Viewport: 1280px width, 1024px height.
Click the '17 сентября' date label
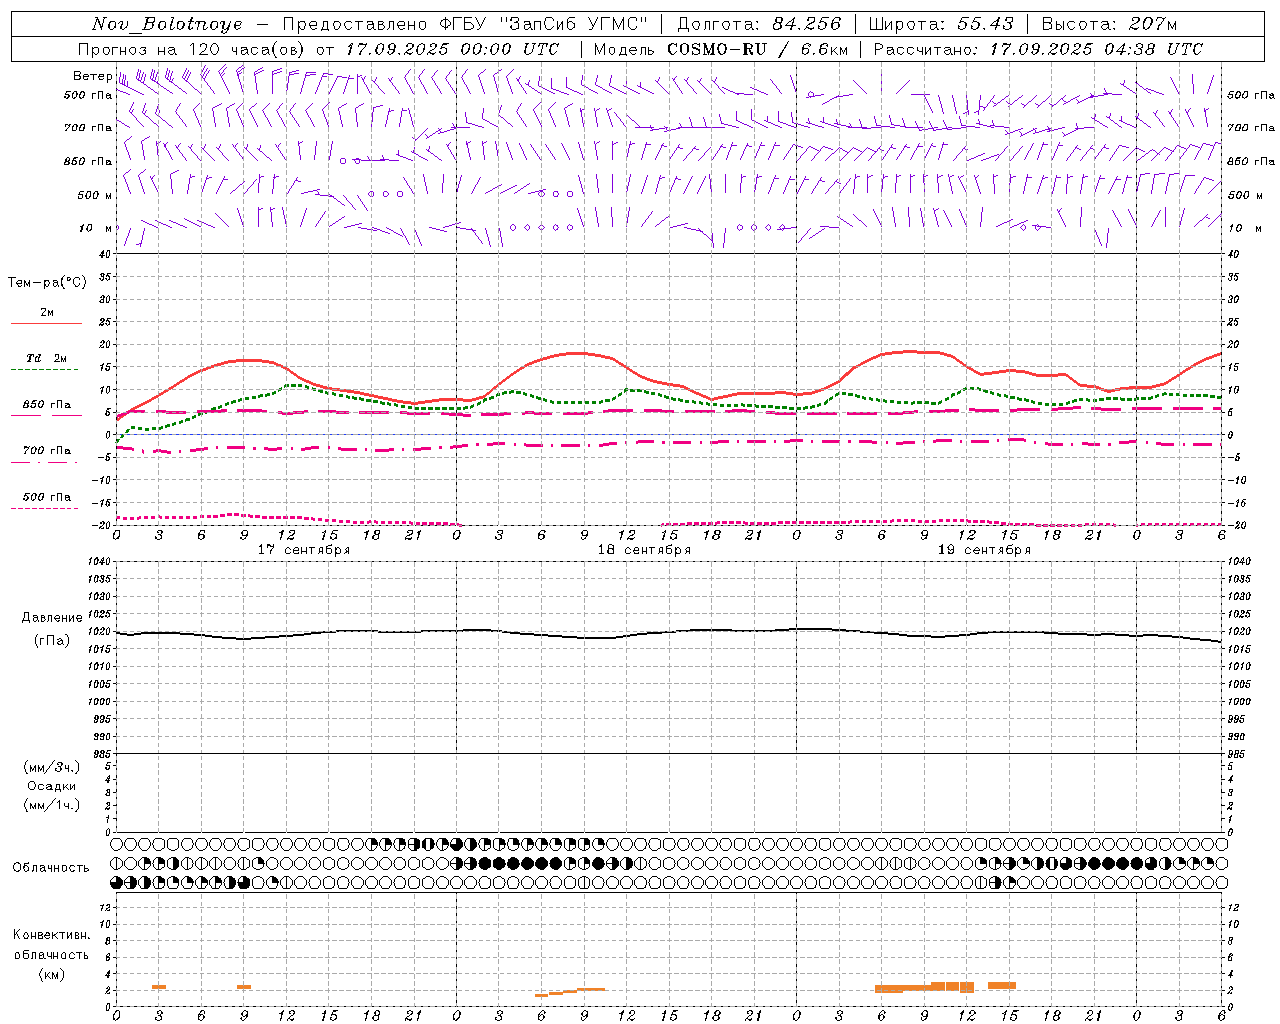304,550
